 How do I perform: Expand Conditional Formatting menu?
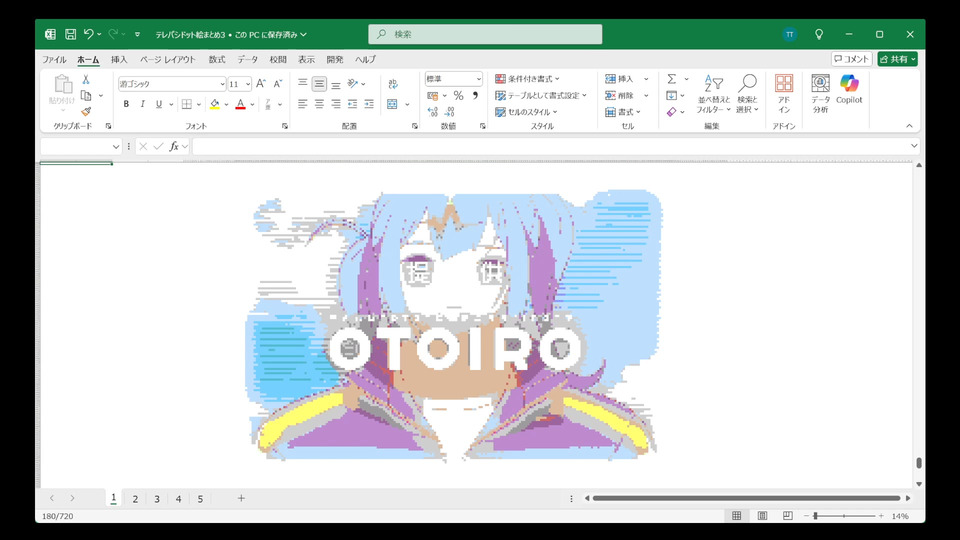[x=527, y=79]
